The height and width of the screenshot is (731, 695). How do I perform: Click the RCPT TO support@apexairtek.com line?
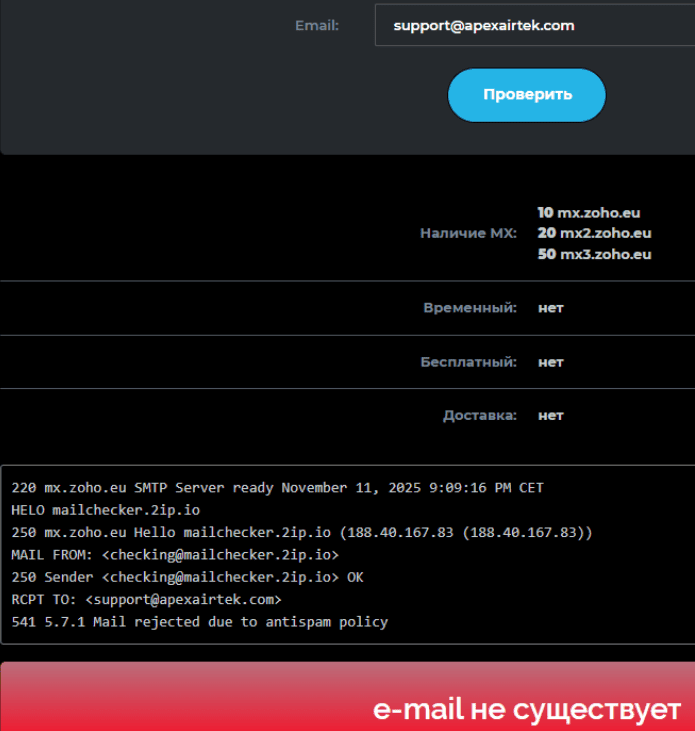(147, 599)
